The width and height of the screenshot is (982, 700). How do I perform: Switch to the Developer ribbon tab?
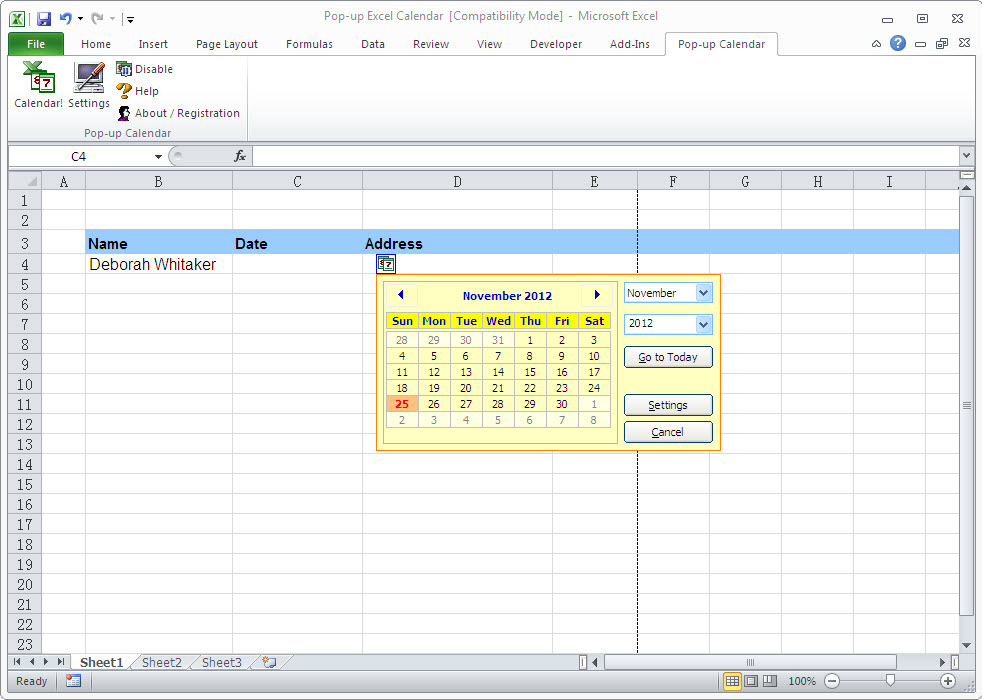tap(556, 44)
